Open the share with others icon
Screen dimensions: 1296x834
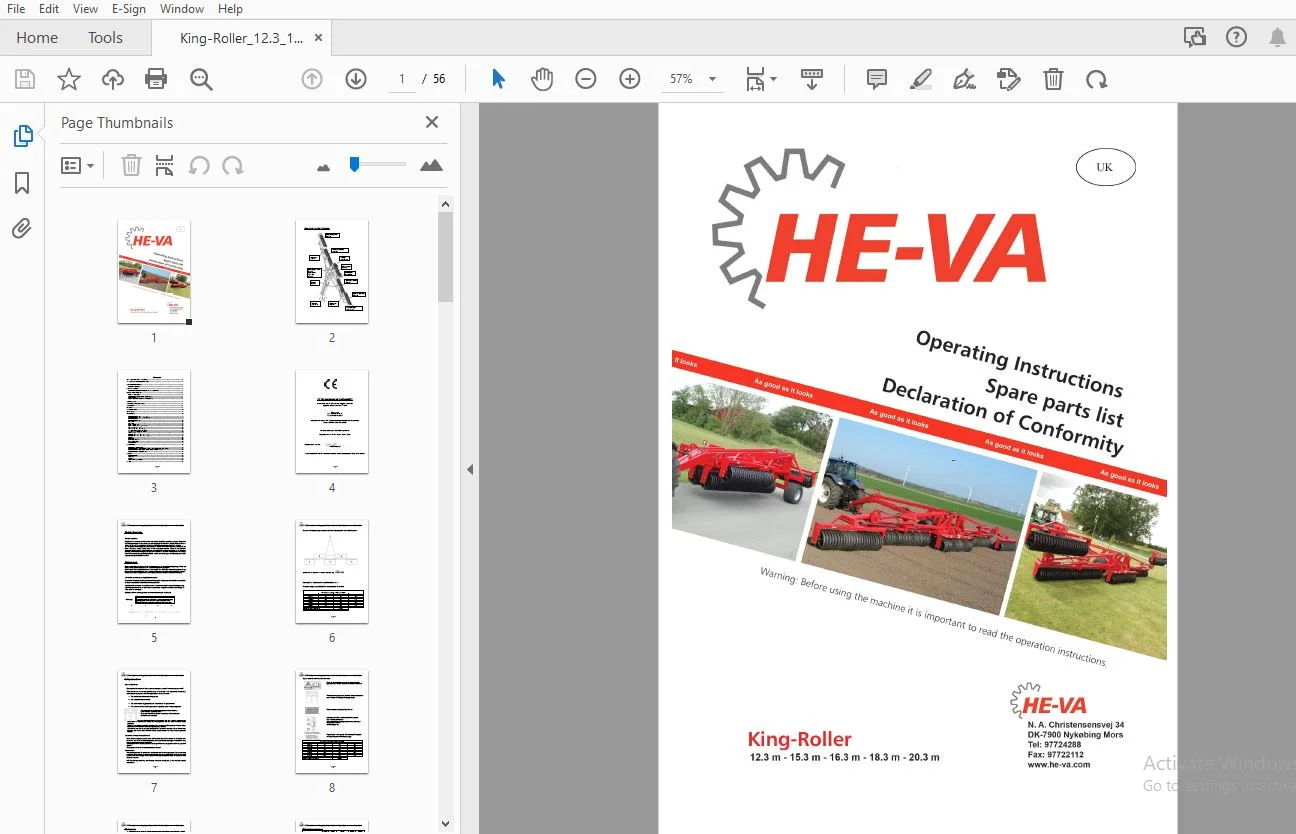coord(1195,38)
